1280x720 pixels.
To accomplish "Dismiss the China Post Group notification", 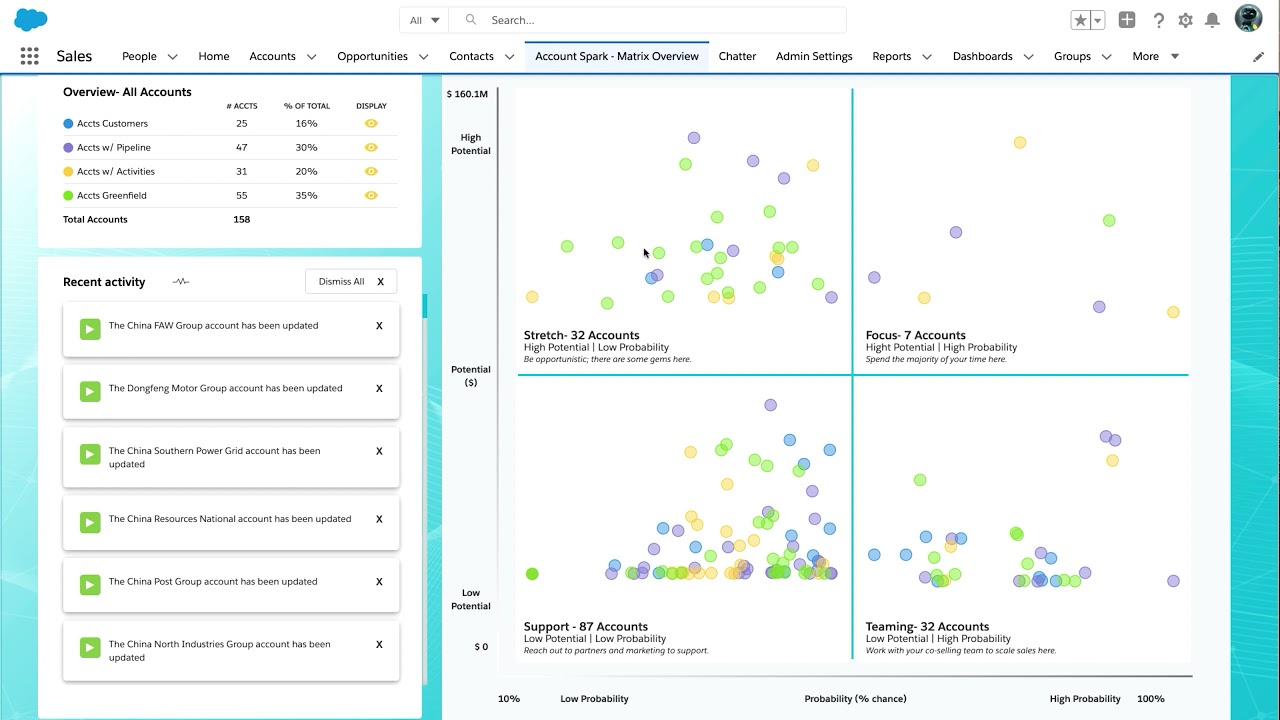I will click(379, 582).
